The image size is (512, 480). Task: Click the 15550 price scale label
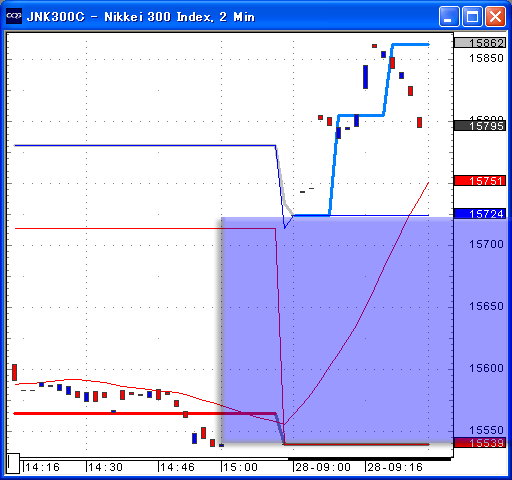486,430
